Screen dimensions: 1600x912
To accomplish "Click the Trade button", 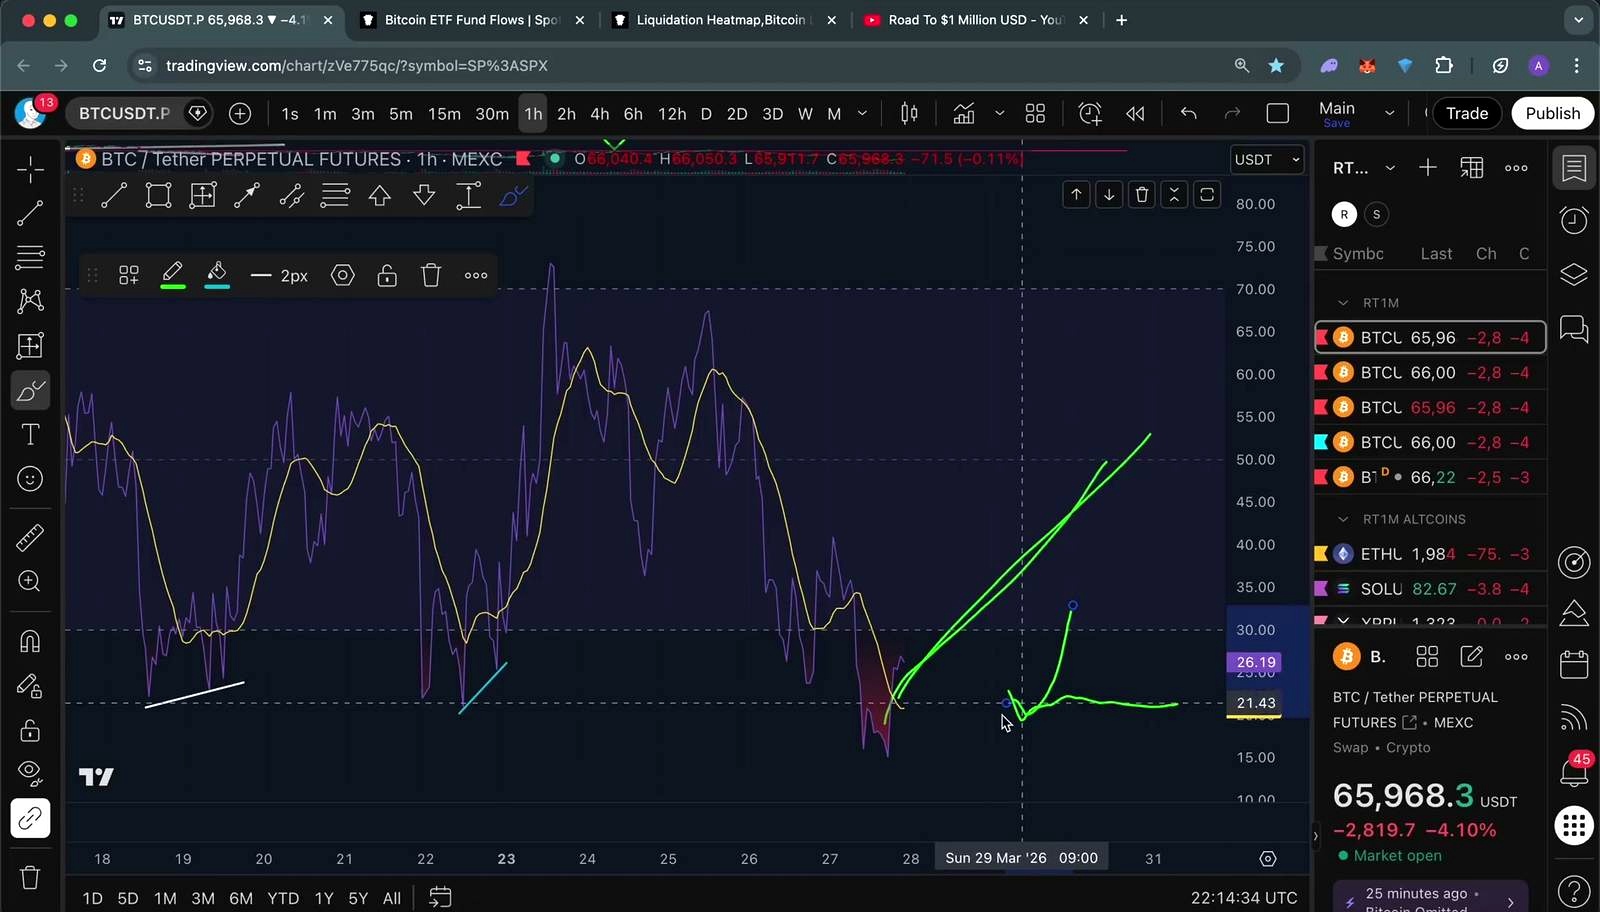I will [1467, 113].
